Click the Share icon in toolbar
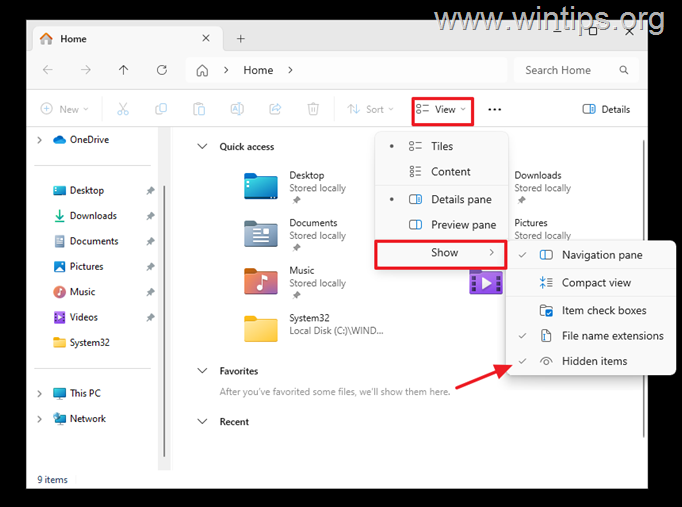Viewport: 682px width, 507px height. point(275,109)
